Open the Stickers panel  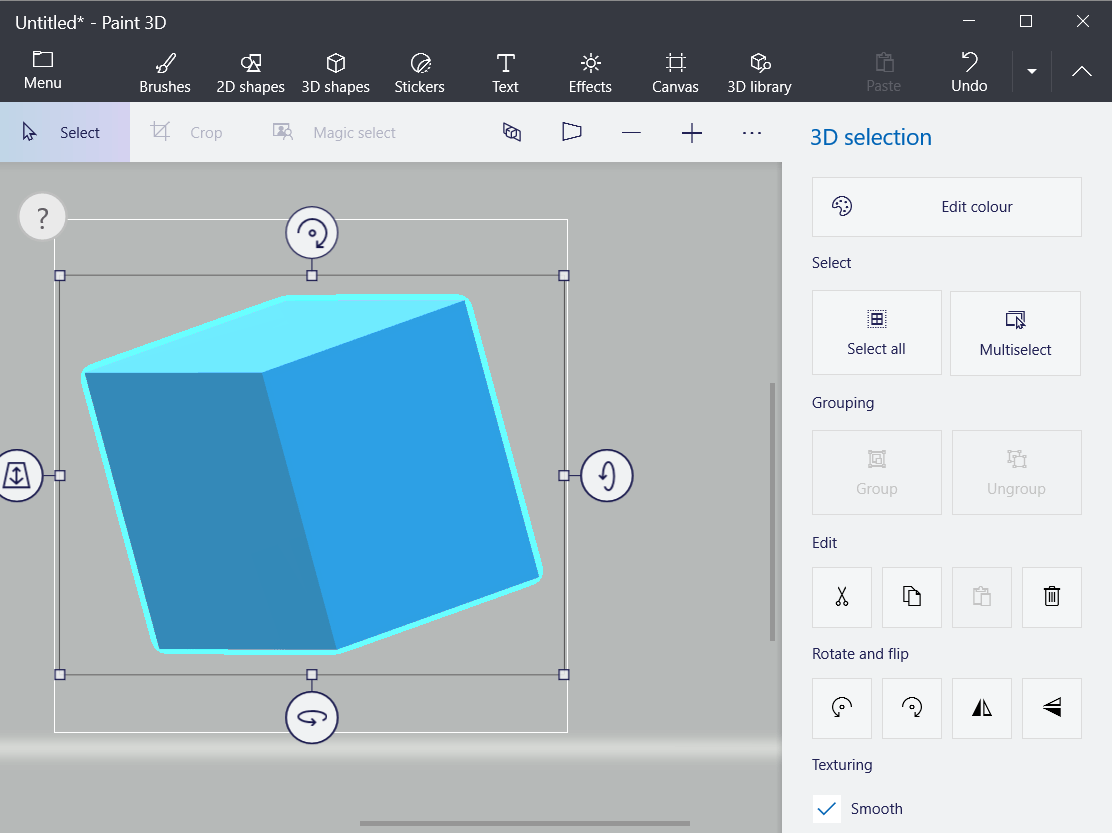[x=419, y=71]
